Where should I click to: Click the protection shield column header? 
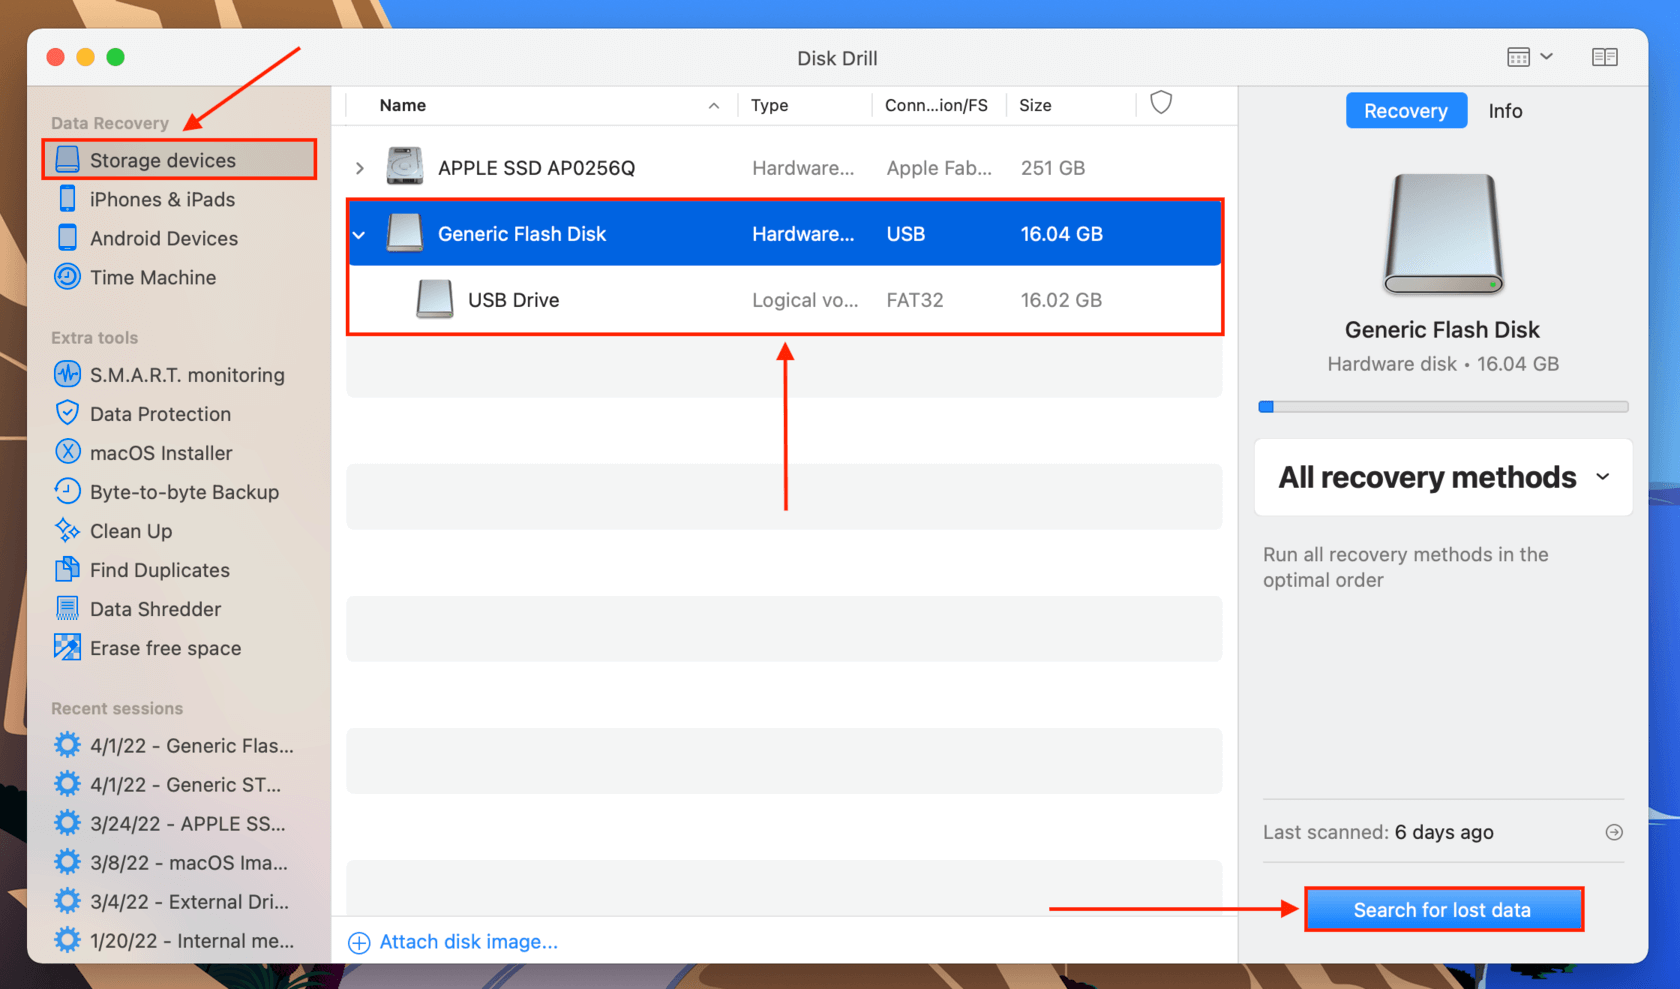pos(1160,103)
